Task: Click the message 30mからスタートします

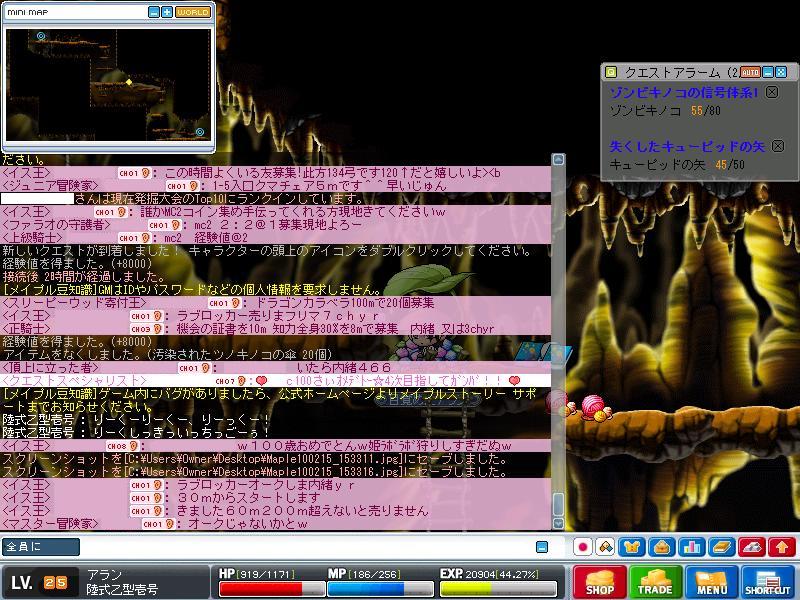Action: point(249,497)
